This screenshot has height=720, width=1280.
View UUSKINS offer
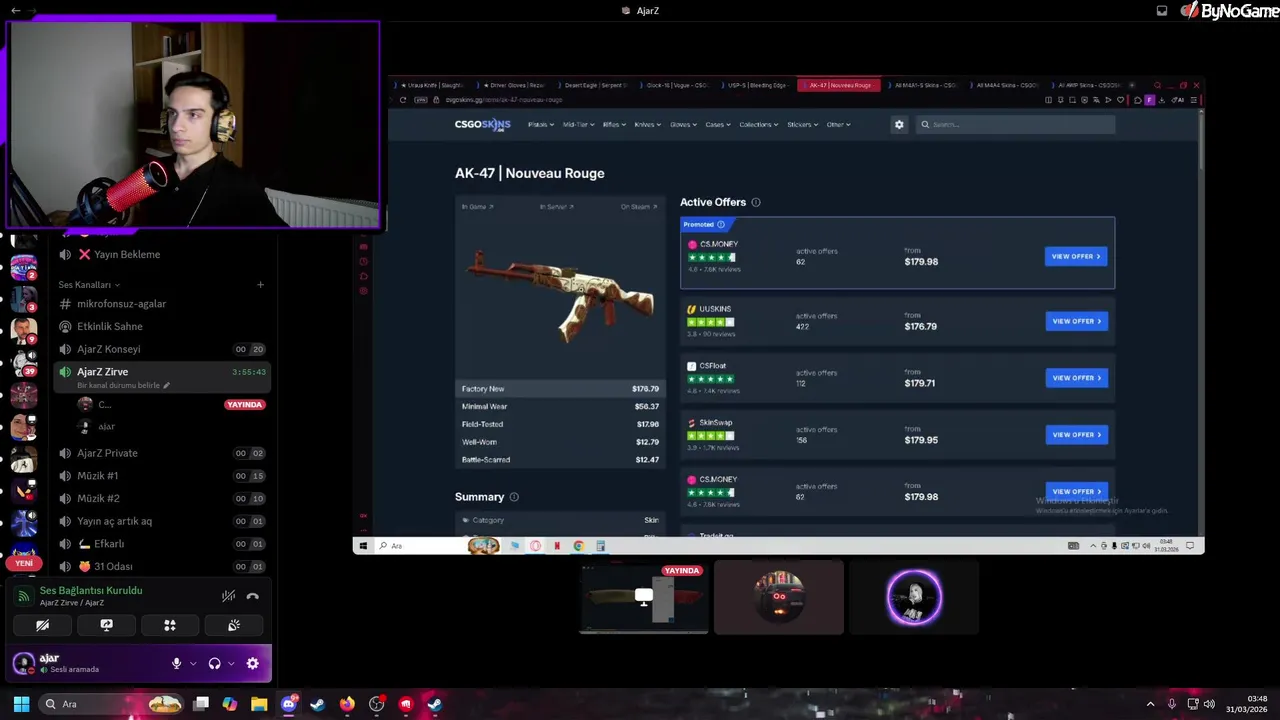1076,321
